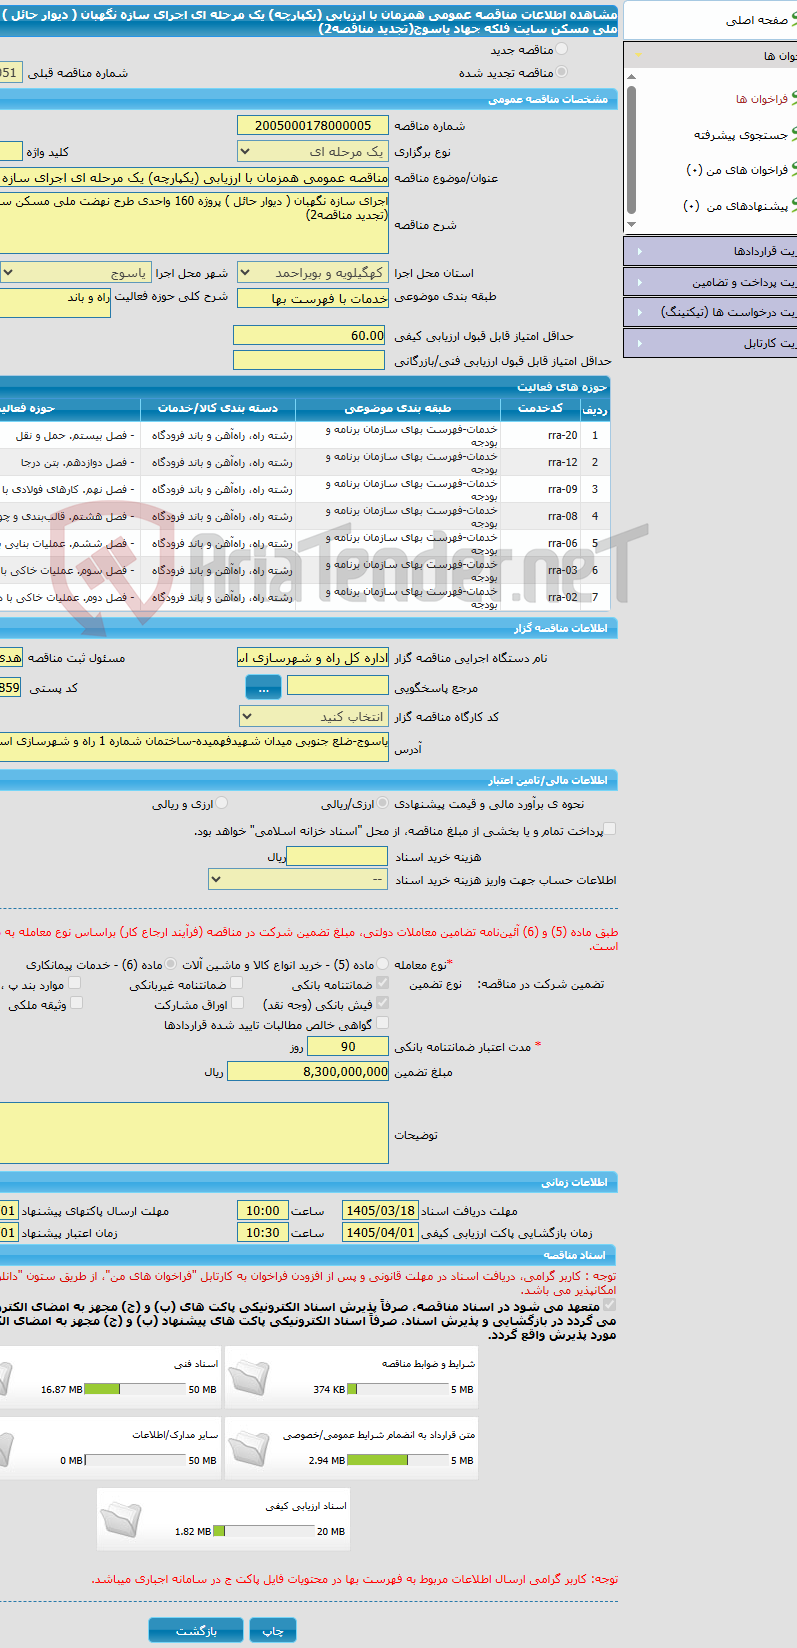797x1648 pixels.
Task: Open folder icon for متن قرارداد به انضمام شرایط
Action: (x=249, y=1448)
